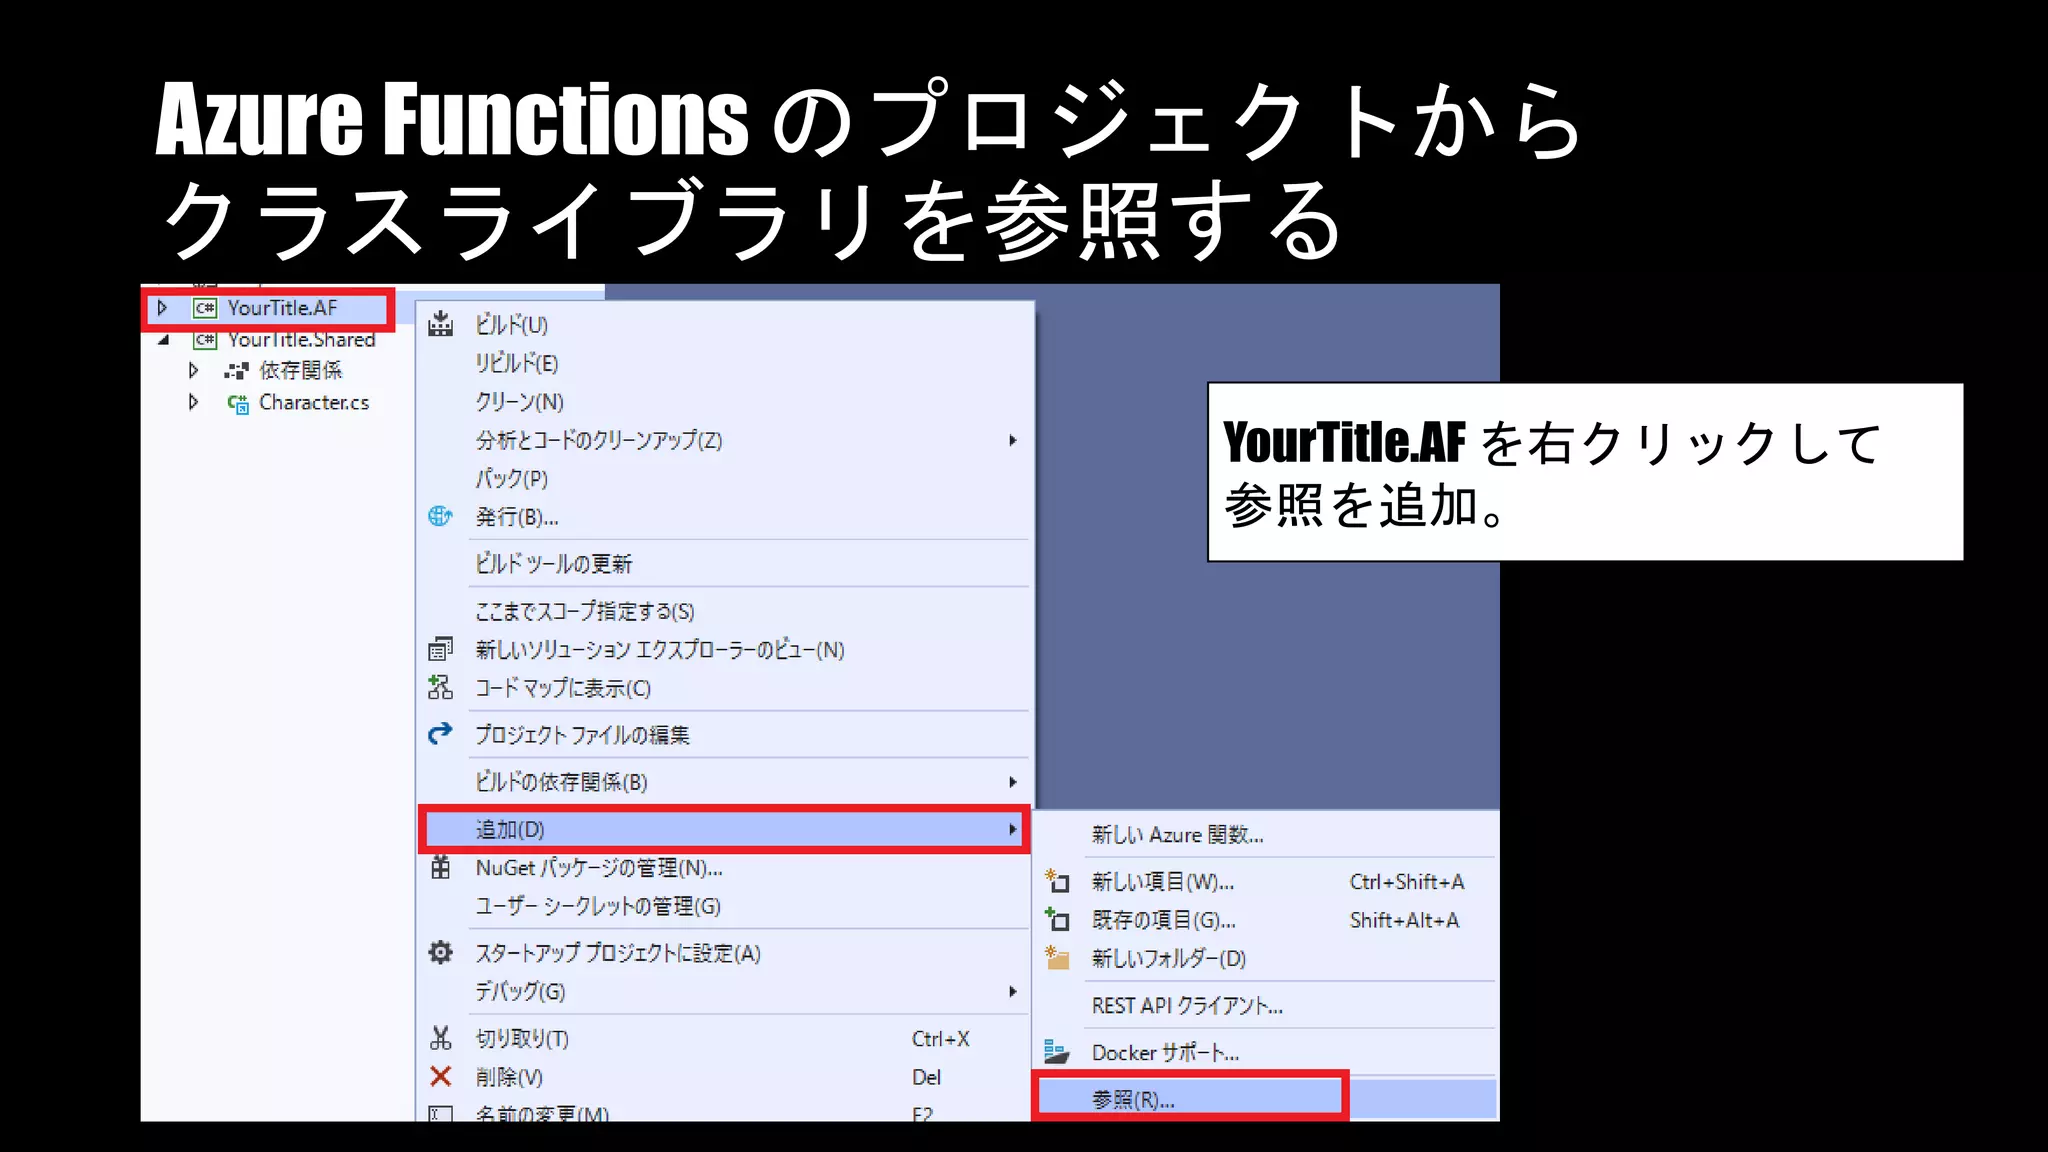Select 参照(R)... in the submenu
This screenshot has width=2048, height=1152.
coord(1266,1098)
